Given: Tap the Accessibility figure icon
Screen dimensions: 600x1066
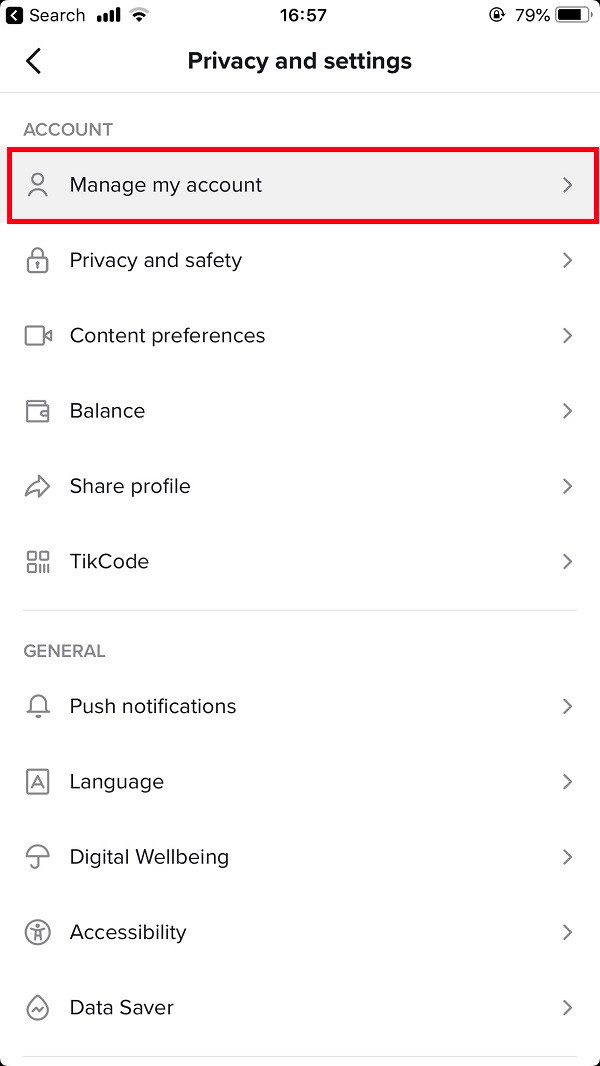Looking at the screenshot, I should pyautogui.click(x=38, y=933).
